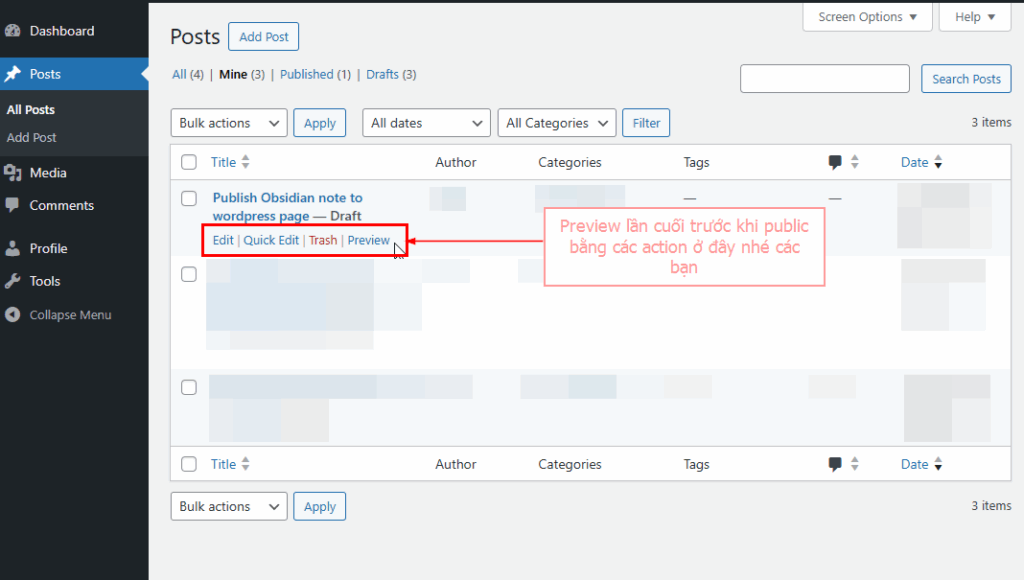
Task: Click the Media icon in sidebar
Action: tap(13, 173)
